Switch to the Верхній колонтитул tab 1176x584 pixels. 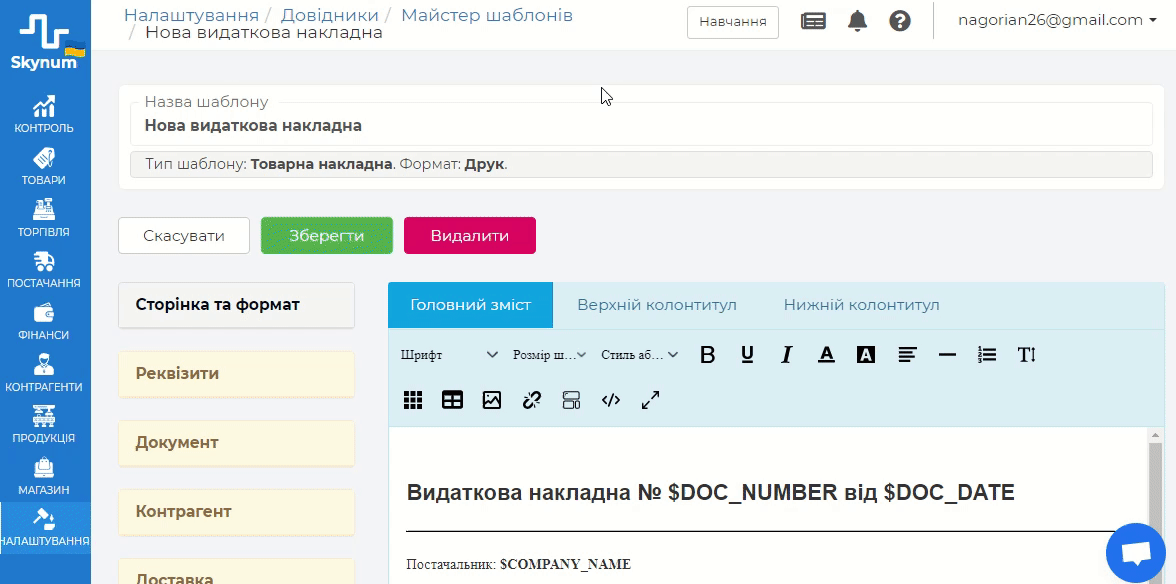pos(656,305)
